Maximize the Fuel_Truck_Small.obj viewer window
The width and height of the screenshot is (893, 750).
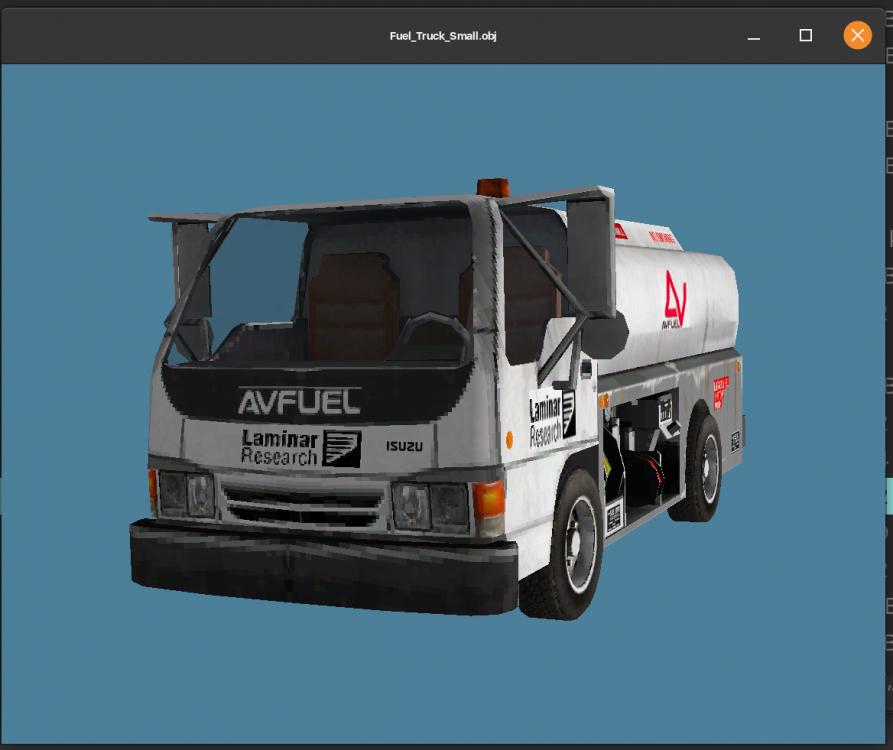(x=805, y=35)
